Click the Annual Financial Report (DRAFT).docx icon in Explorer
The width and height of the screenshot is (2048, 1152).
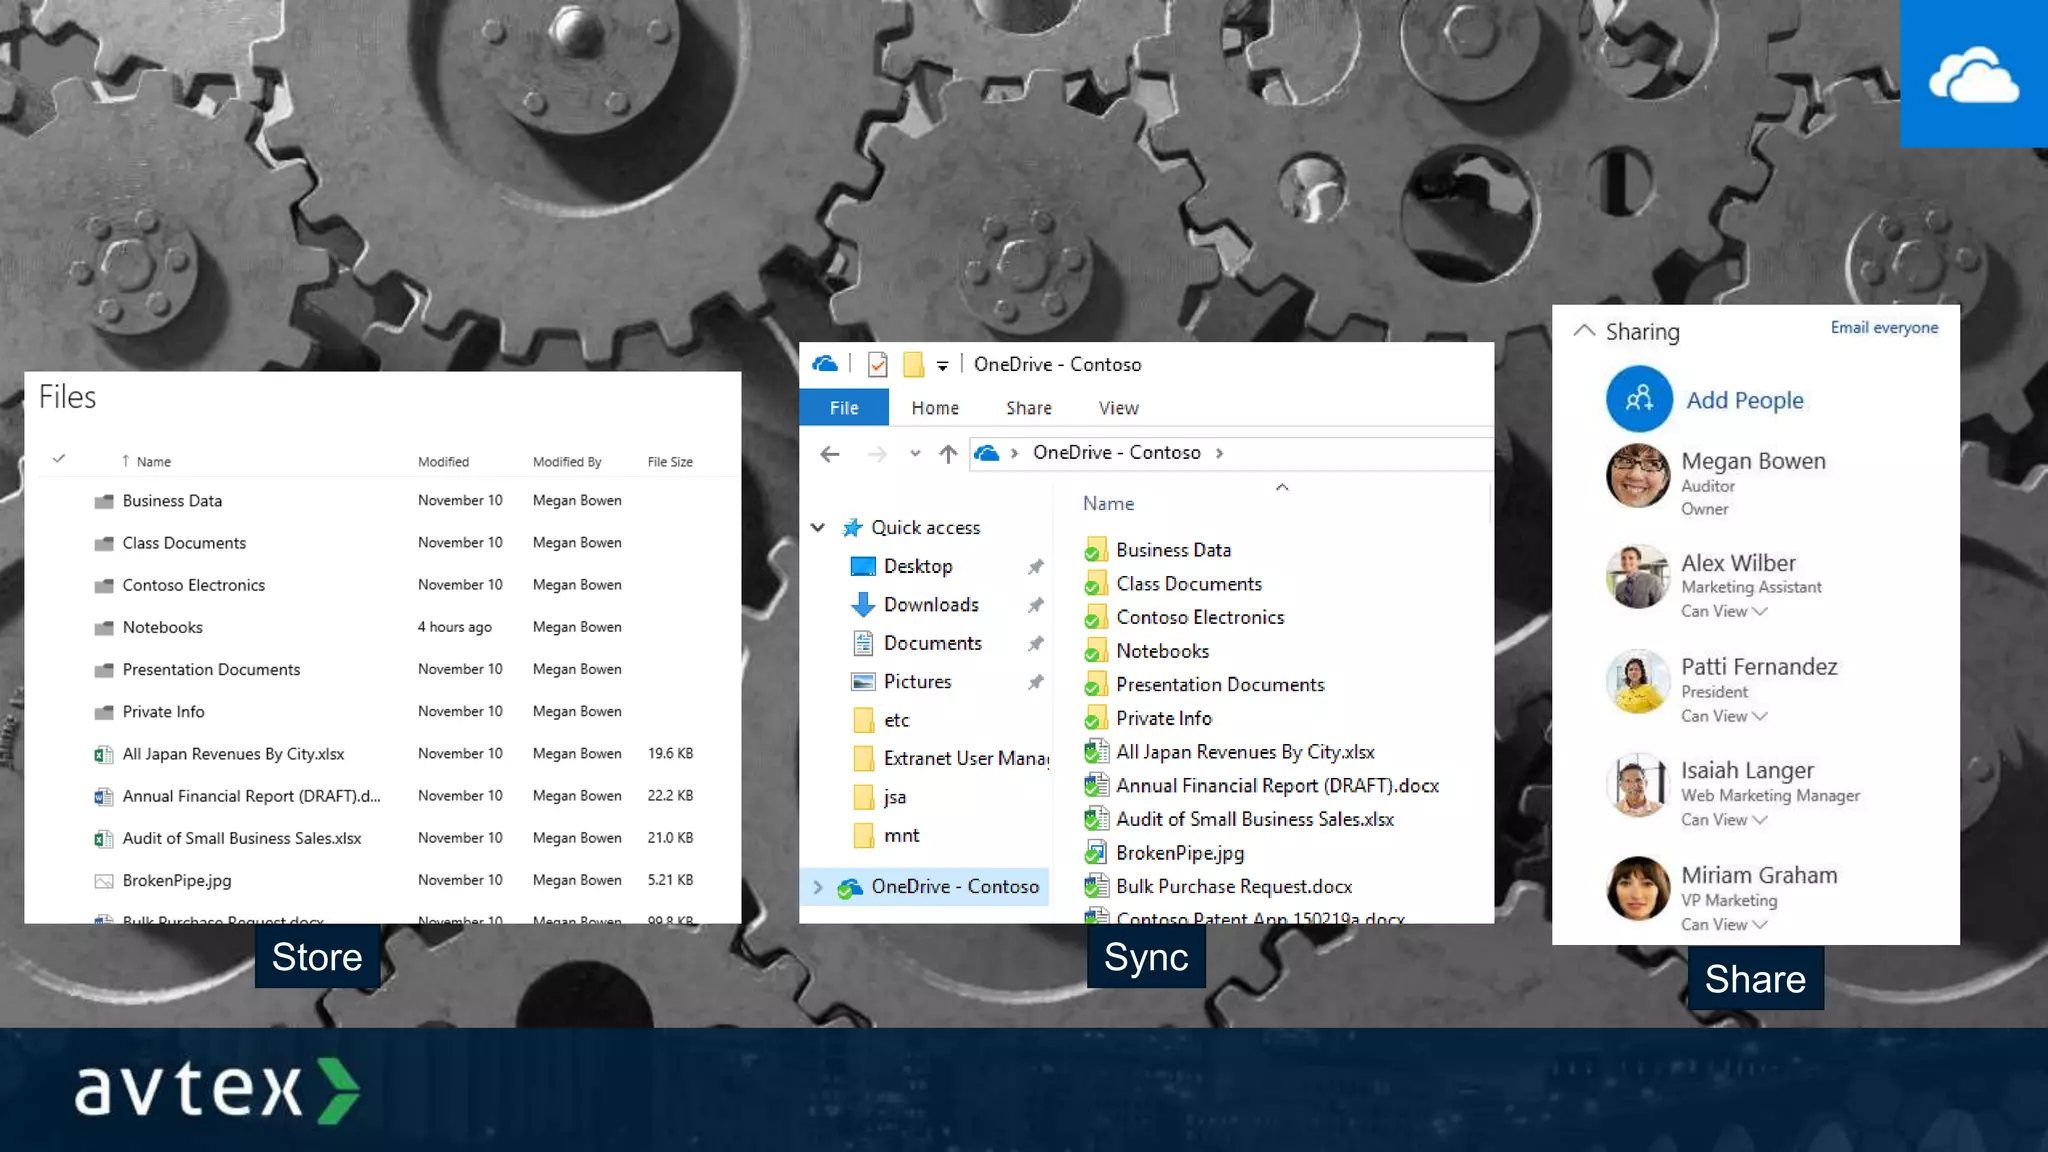pos(1096,786)
